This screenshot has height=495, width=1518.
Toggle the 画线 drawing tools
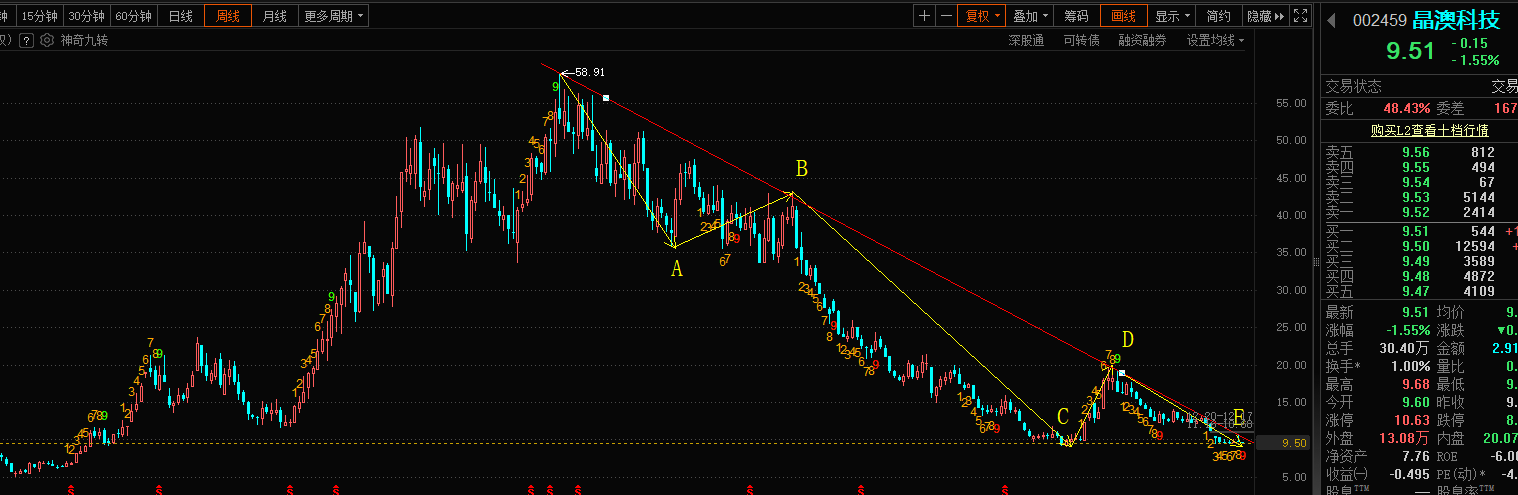coord(1124,16)
